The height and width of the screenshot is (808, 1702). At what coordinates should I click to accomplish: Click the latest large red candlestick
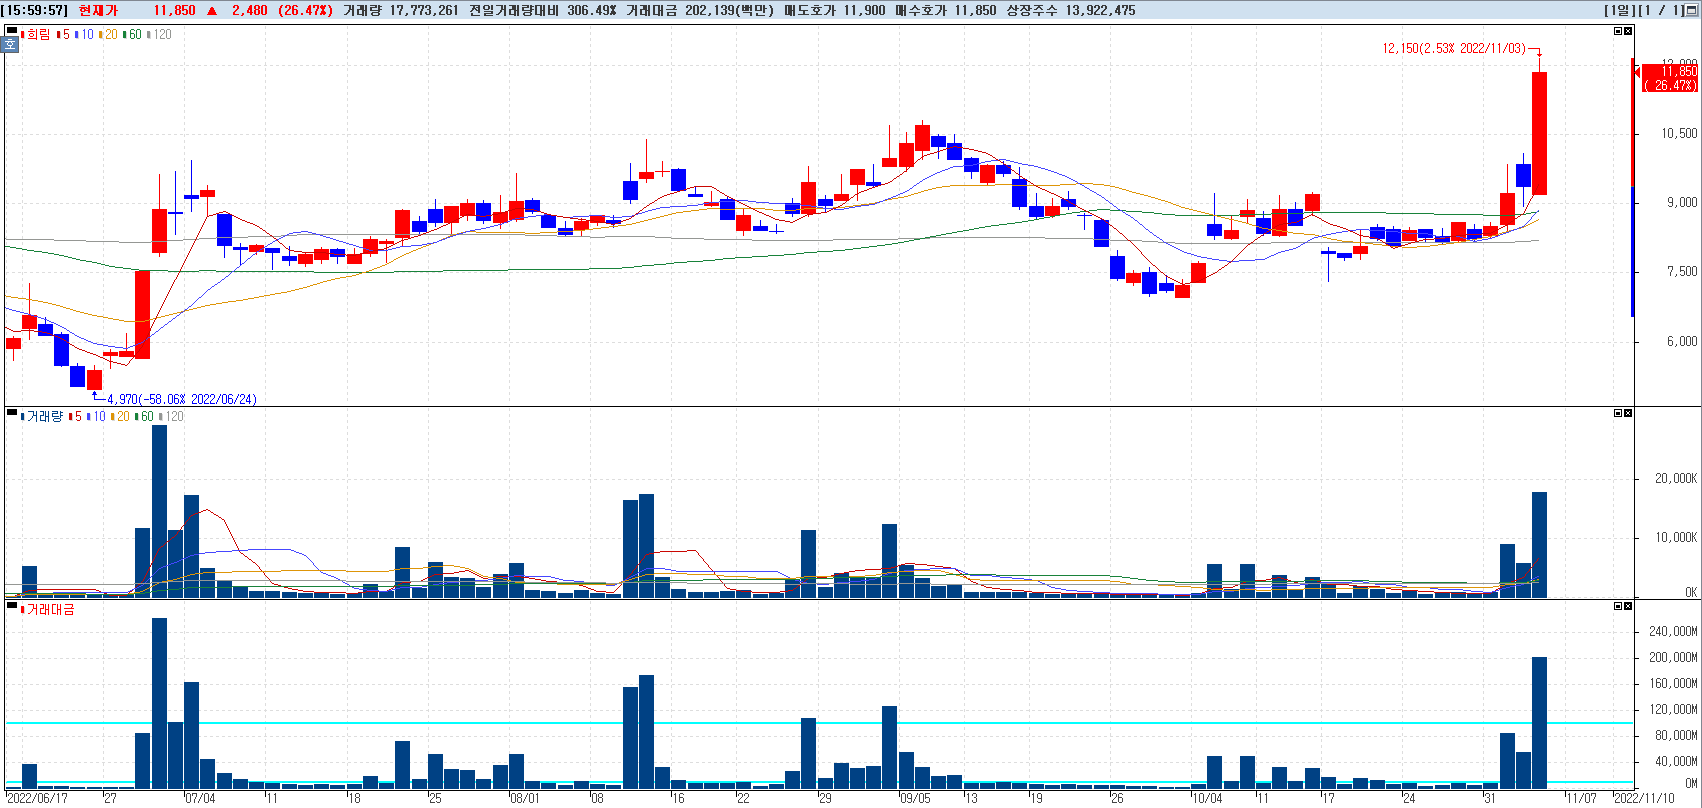pos(1540,133)
